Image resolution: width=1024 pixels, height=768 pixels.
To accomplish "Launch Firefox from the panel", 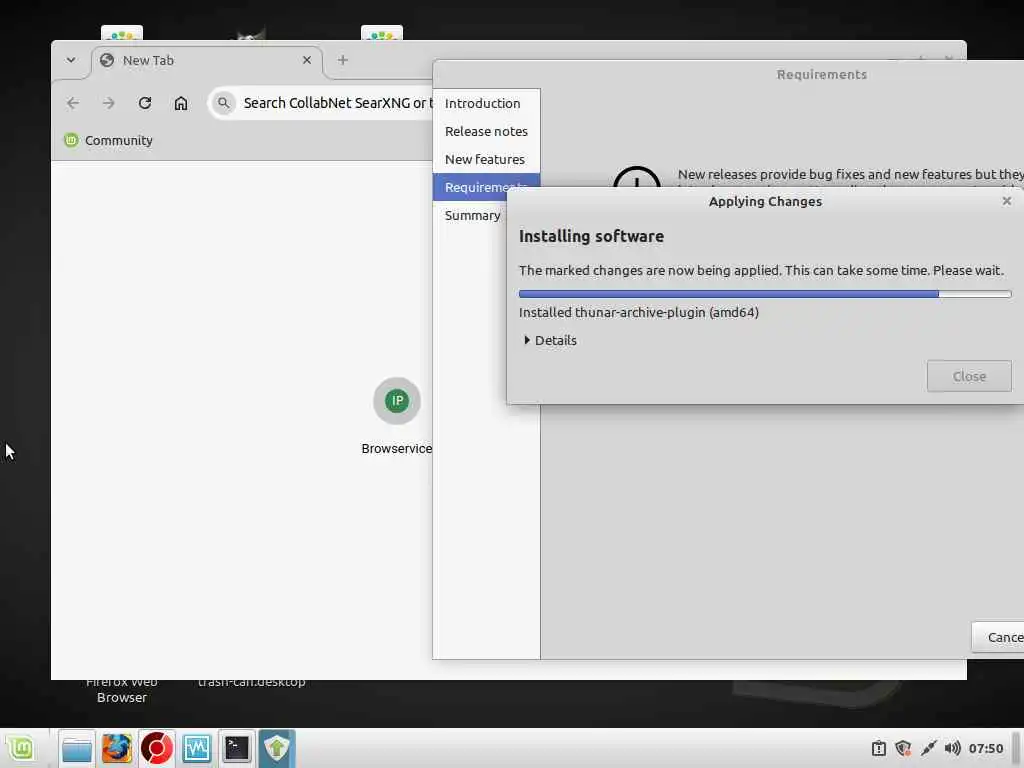I will pyautogui.click(x=117, y=748).
